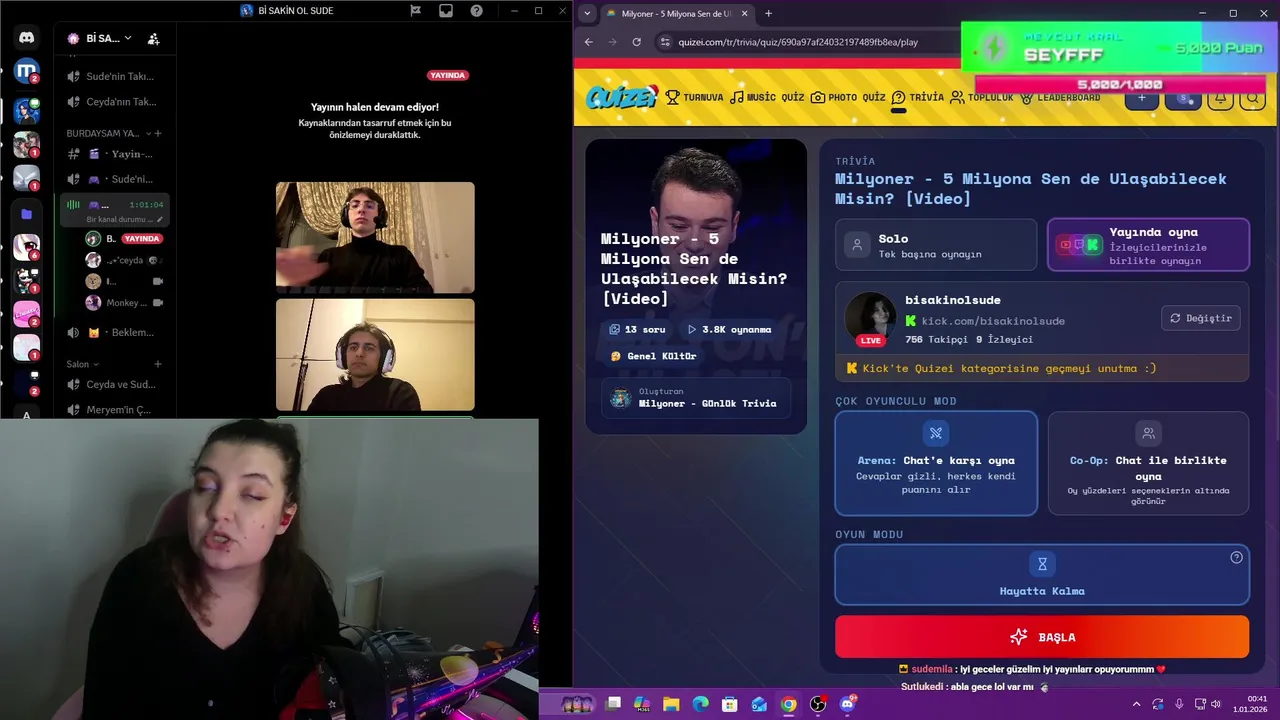Select Solo play mode
1280x720 pixels.
click(x=936, y=245)
